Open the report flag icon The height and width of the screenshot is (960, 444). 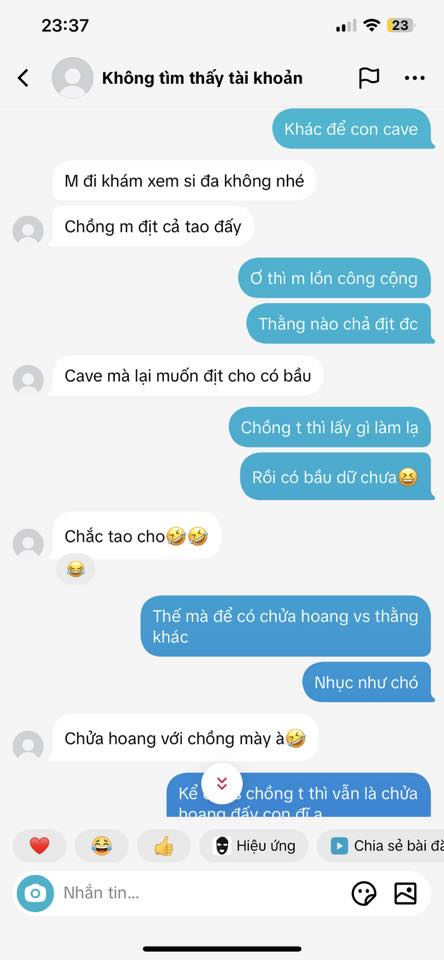coord(369,78)
